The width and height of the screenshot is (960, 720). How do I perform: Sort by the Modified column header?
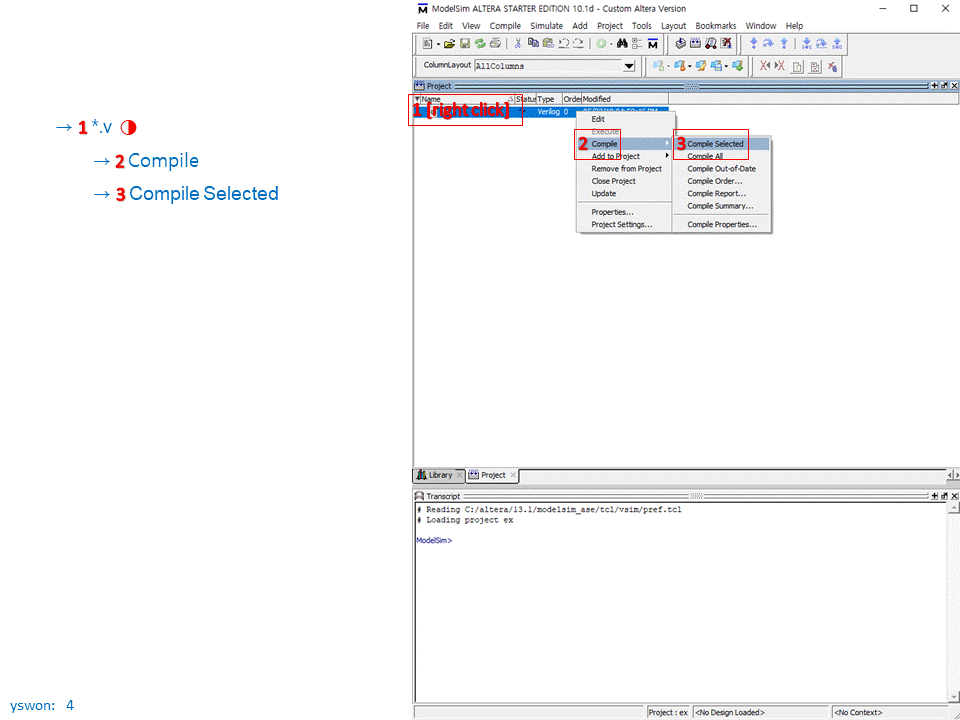624,99
